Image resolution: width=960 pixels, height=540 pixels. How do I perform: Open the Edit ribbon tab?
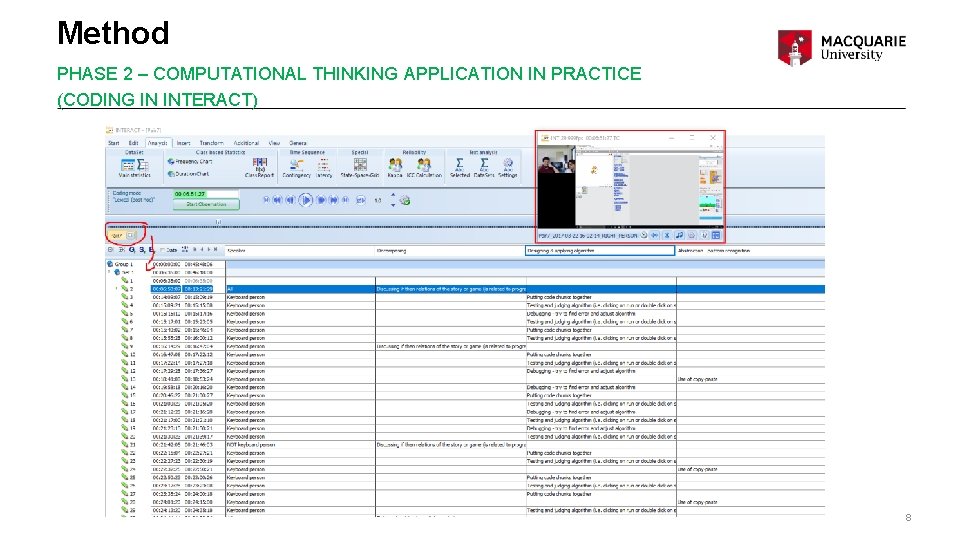133,143
